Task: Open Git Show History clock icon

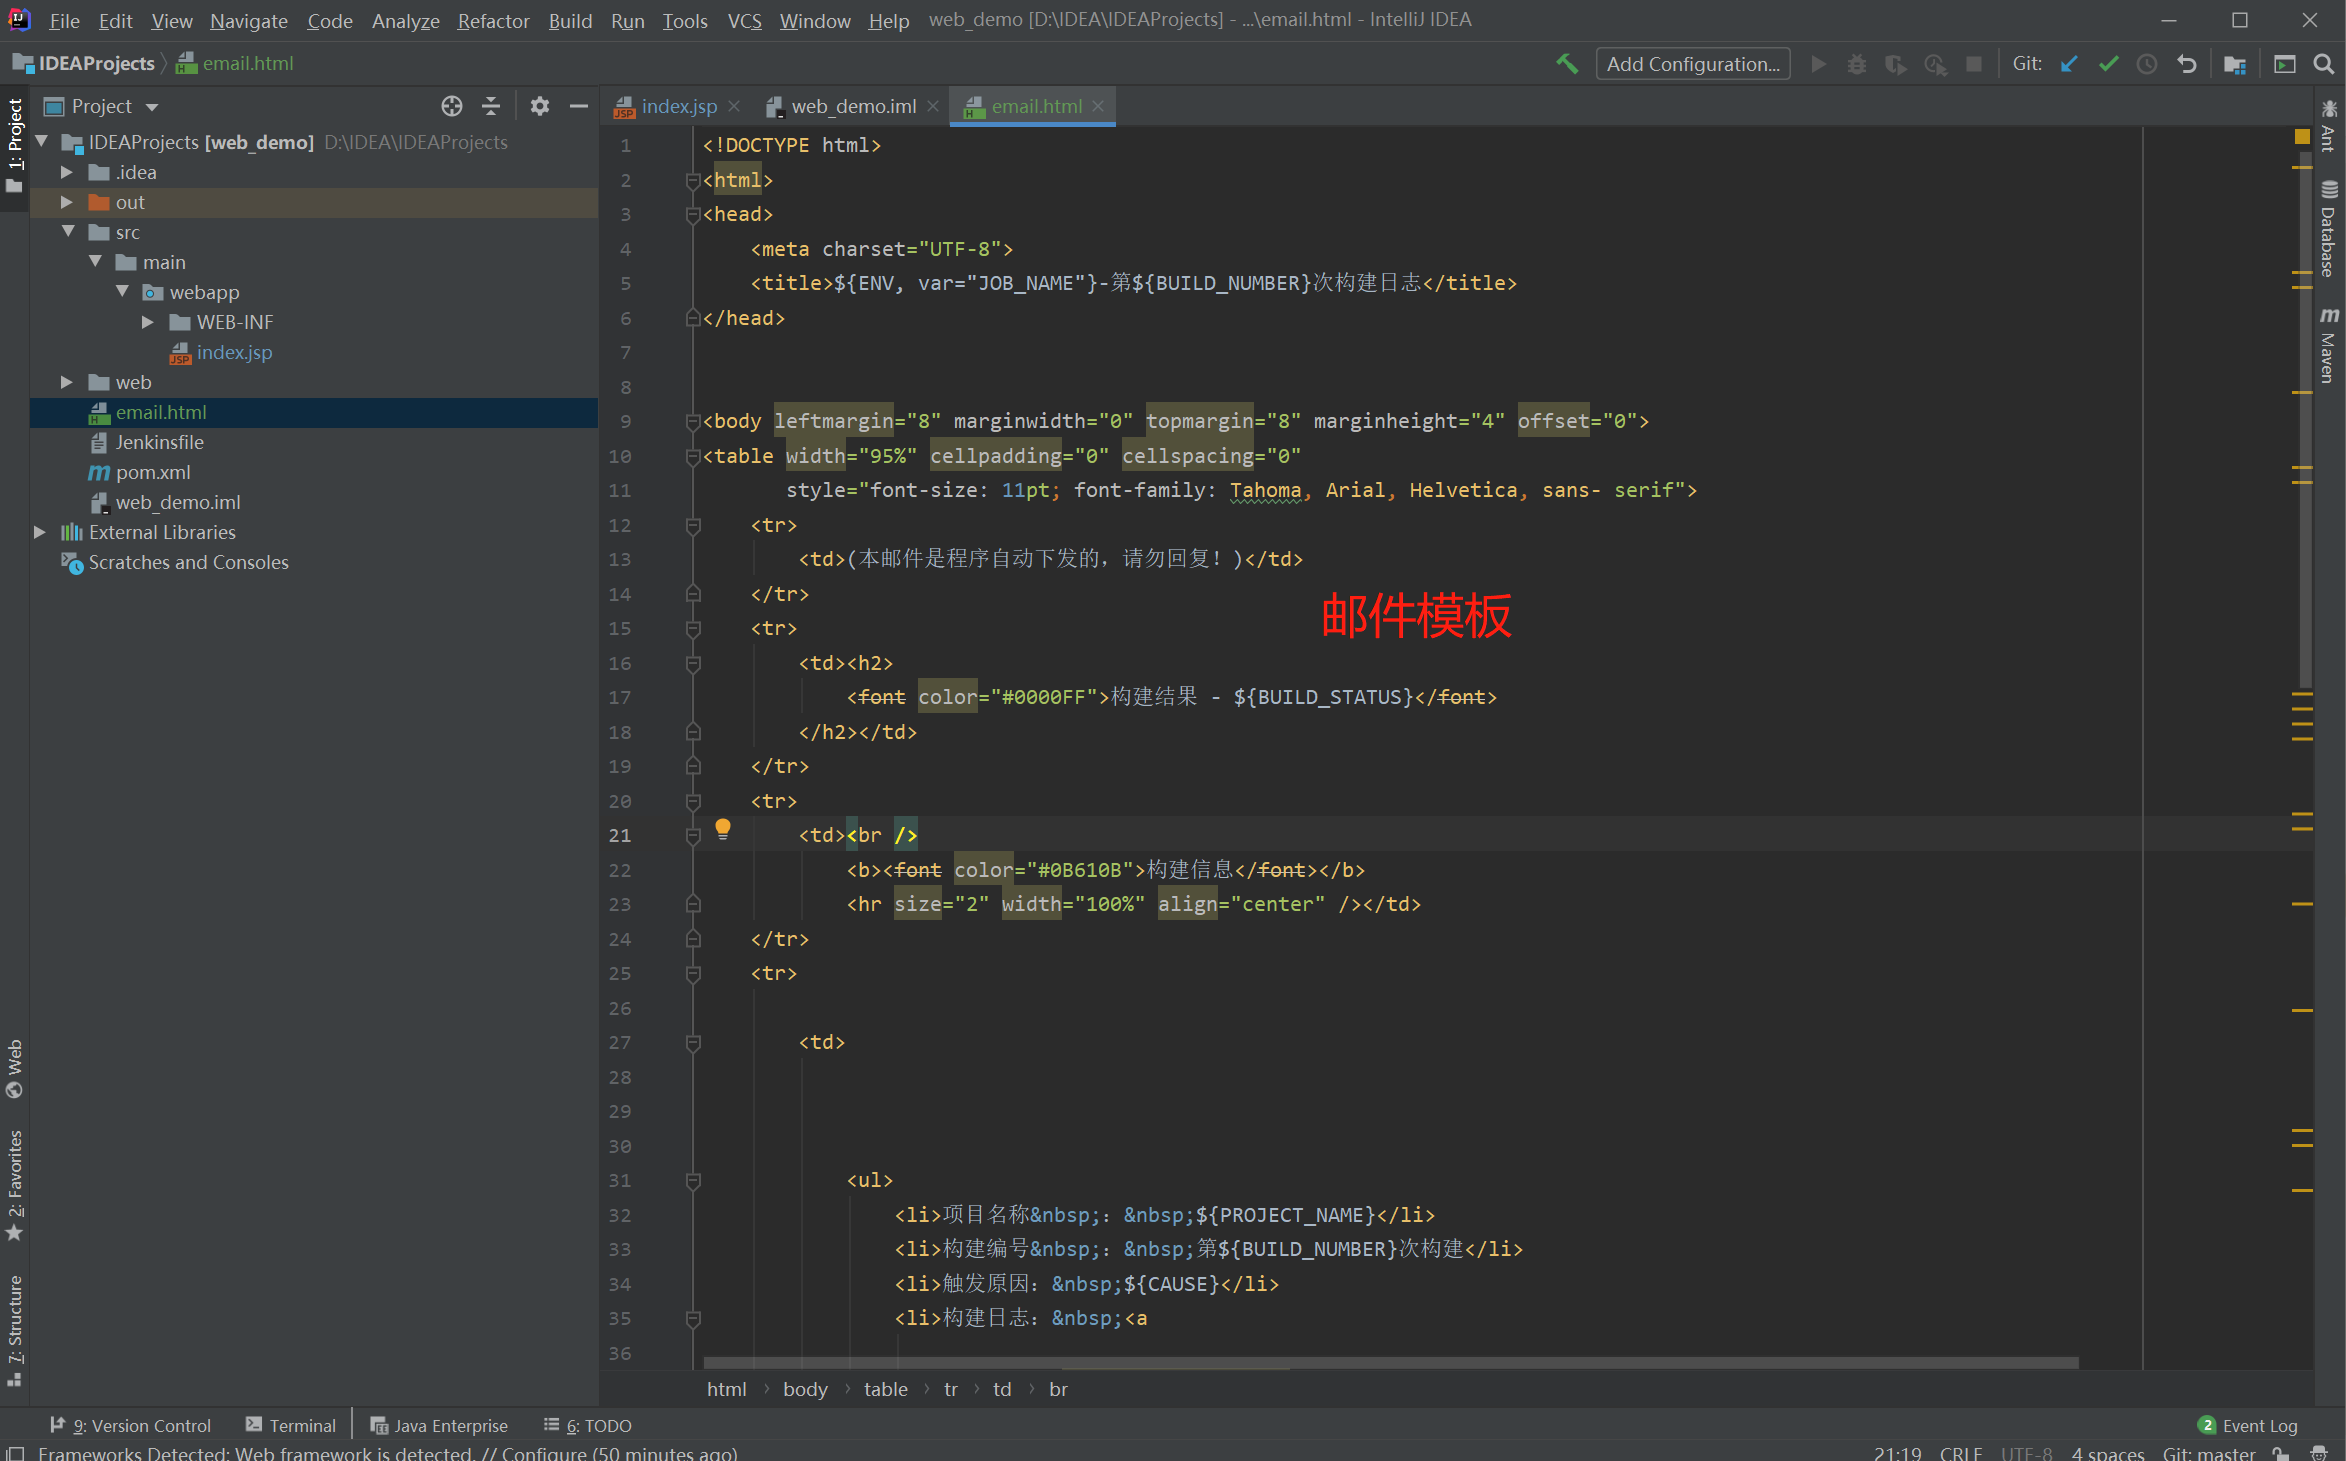Action: click(2147, 64)
